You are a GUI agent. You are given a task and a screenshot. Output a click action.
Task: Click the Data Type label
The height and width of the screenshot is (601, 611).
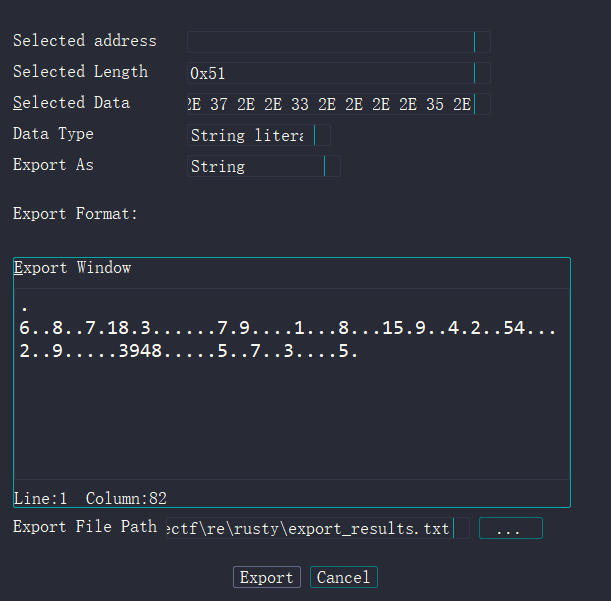coord(53,134)
